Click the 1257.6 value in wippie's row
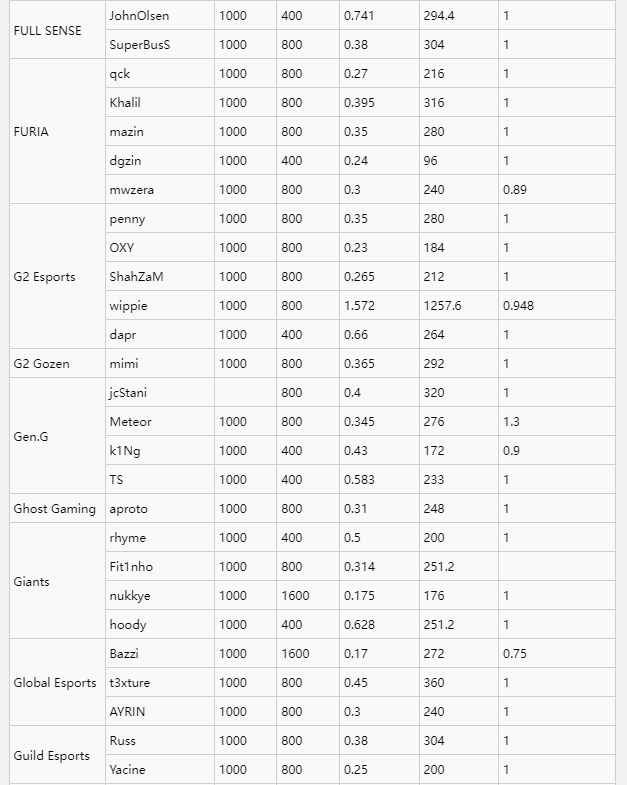This screenshot has width=627, height=785. coord(443,305)
